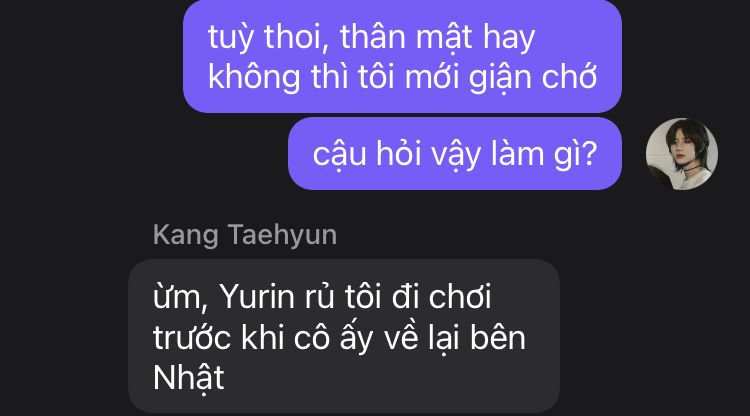Image resolution: width=750 pixels, height=416 pixels.
Task: Select the purple bubble starting 'tuỳ thoi'
Action: point(402,56)
